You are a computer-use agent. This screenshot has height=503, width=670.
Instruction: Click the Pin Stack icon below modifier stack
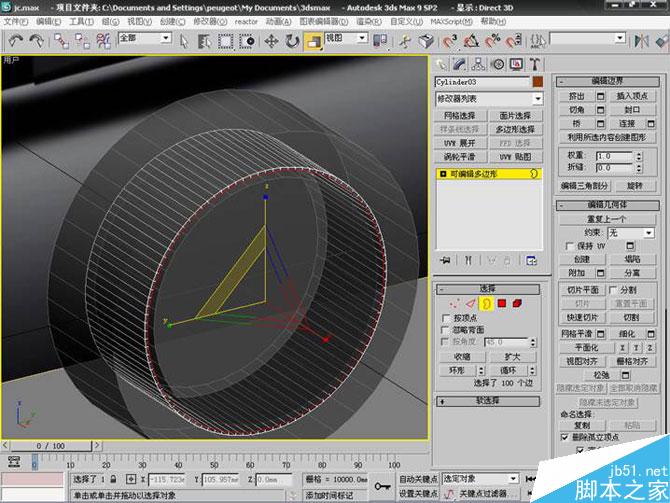(x=445, y=260)
